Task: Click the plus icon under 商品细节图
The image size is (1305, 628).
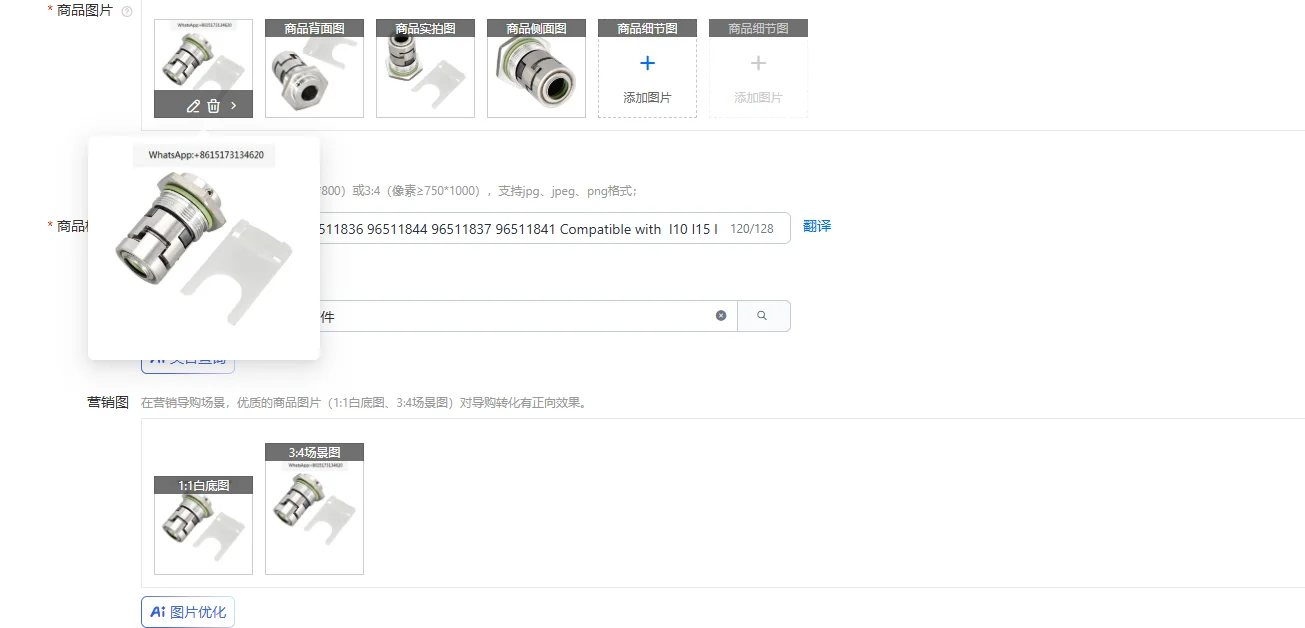Action: point(647,64)
